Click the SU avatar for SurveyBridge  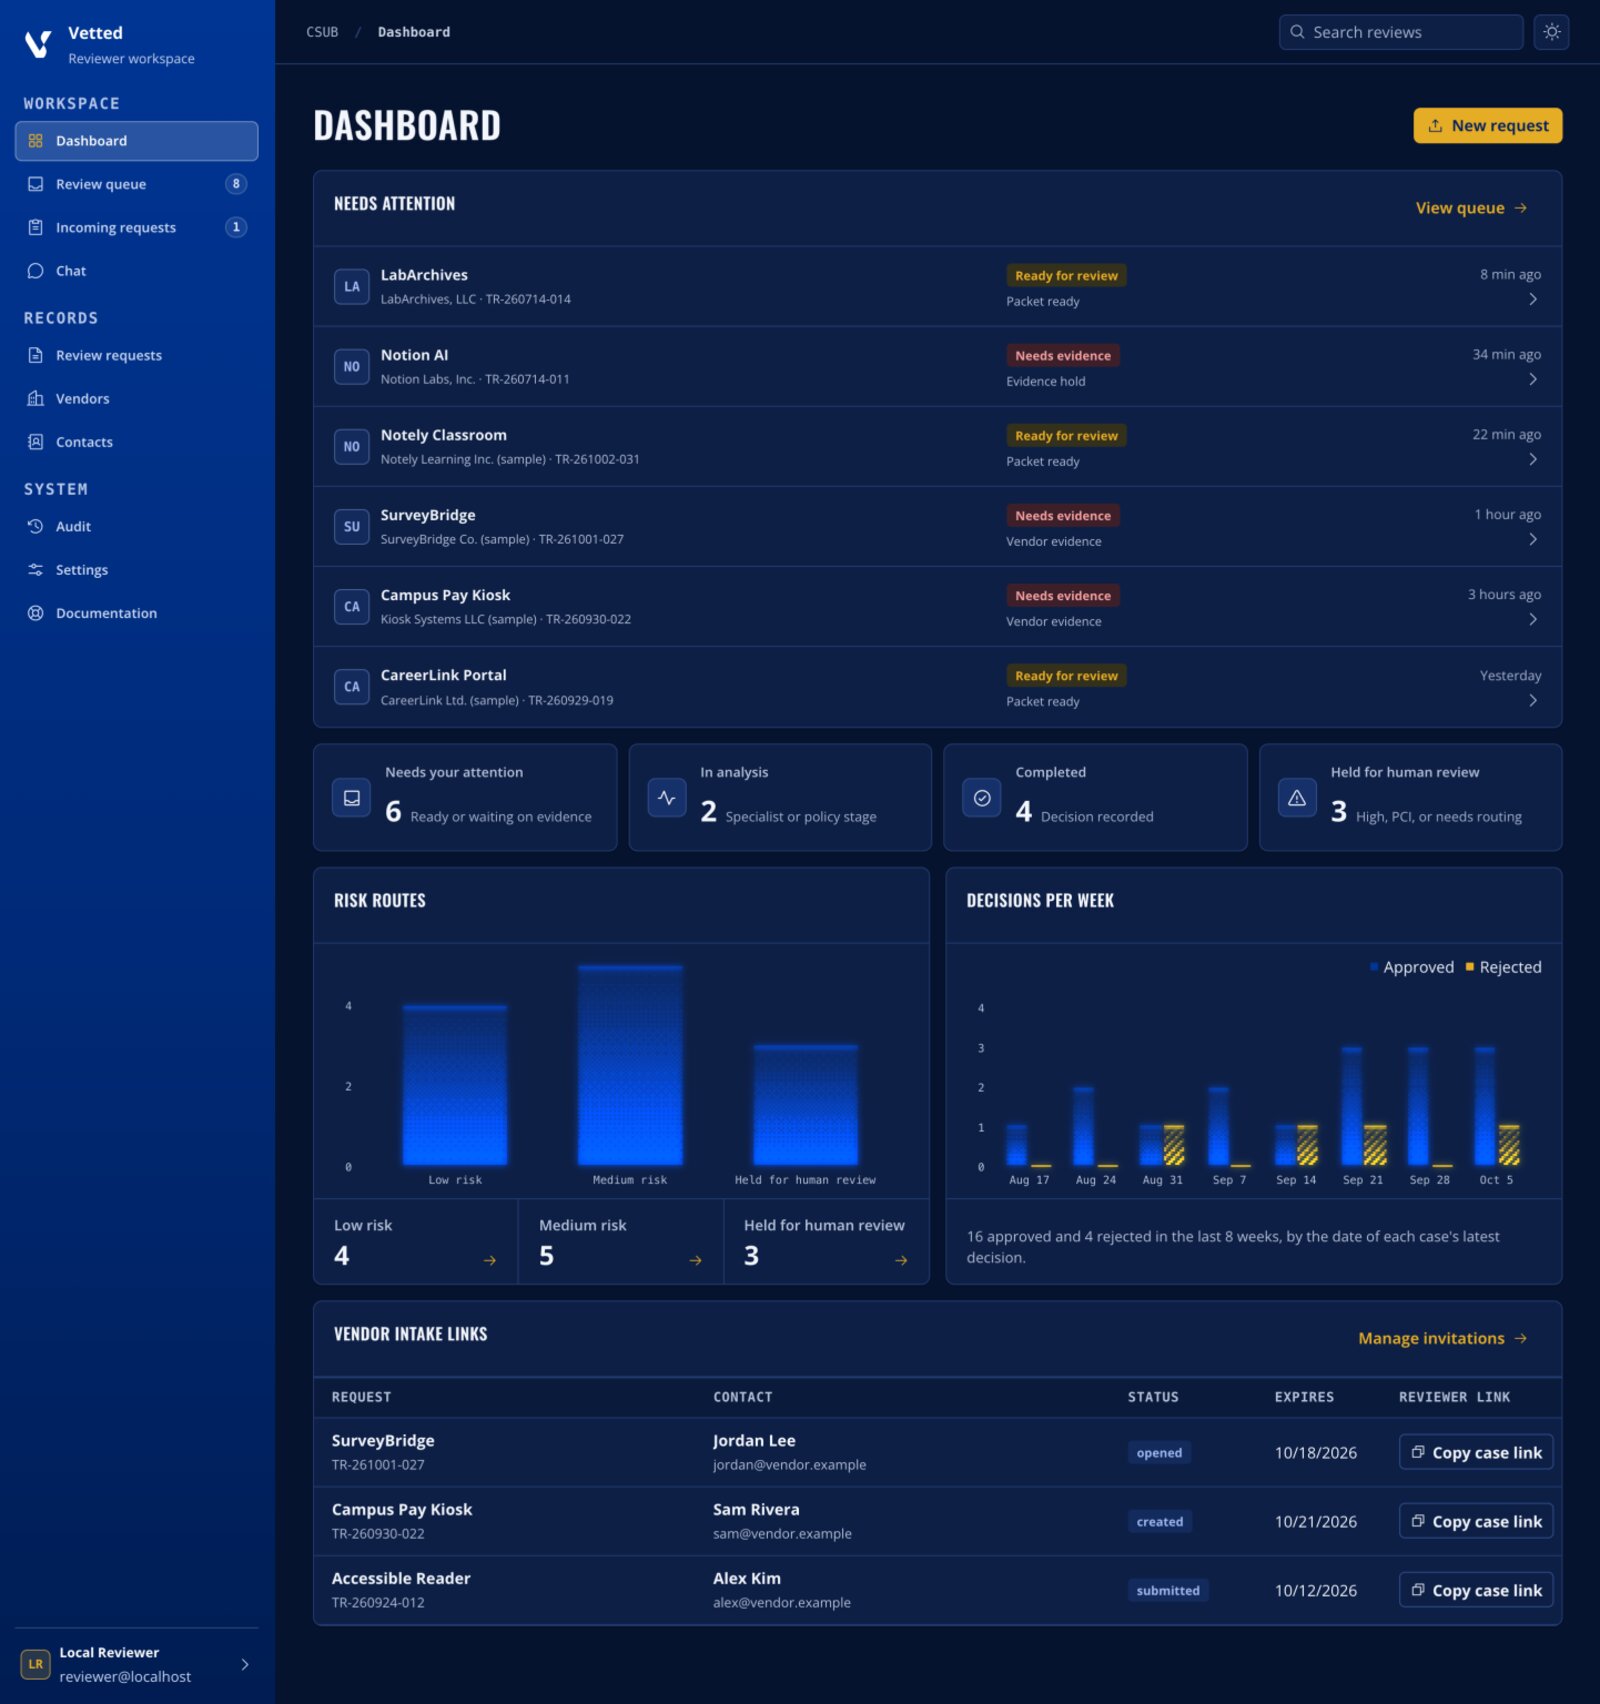[351, 527]
